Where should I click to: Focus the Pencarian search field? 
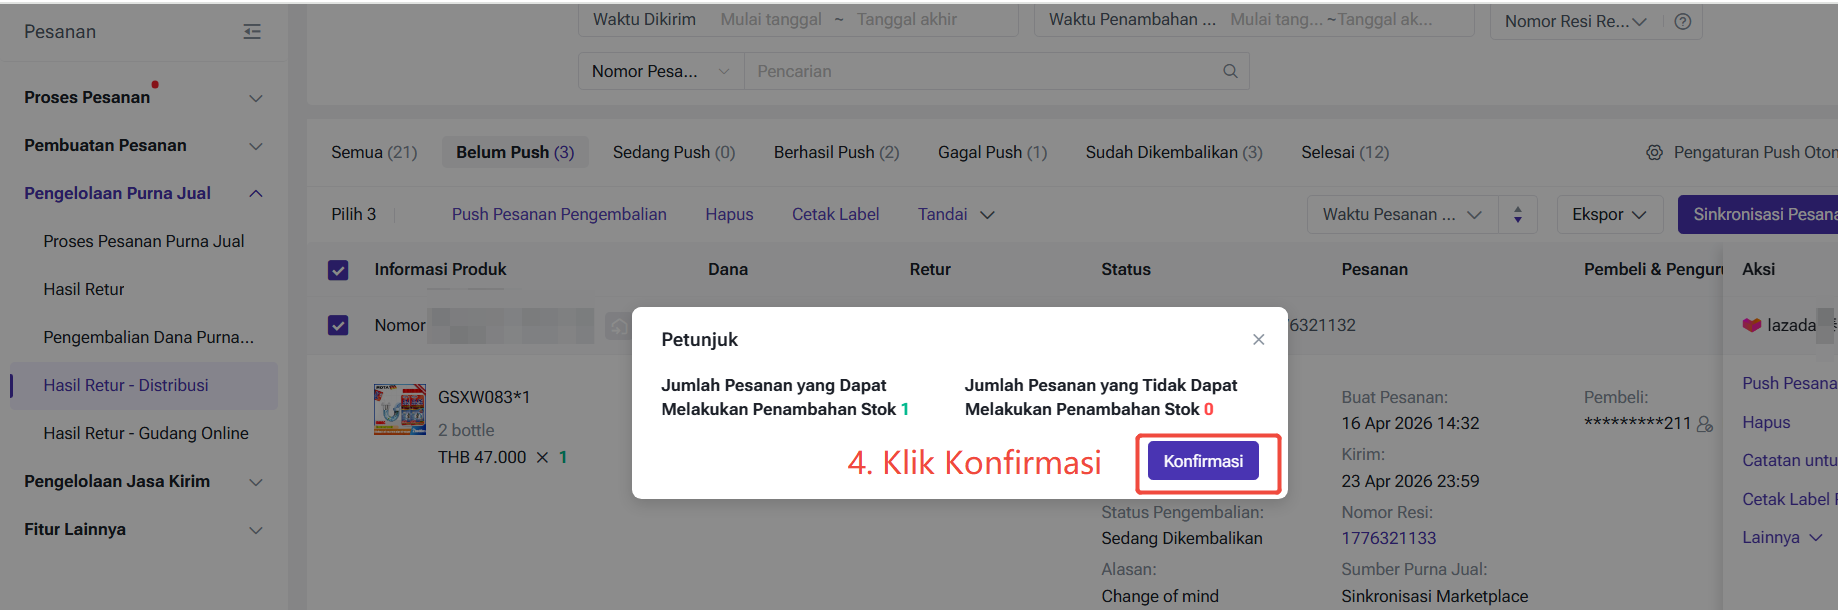pos(980,71)
